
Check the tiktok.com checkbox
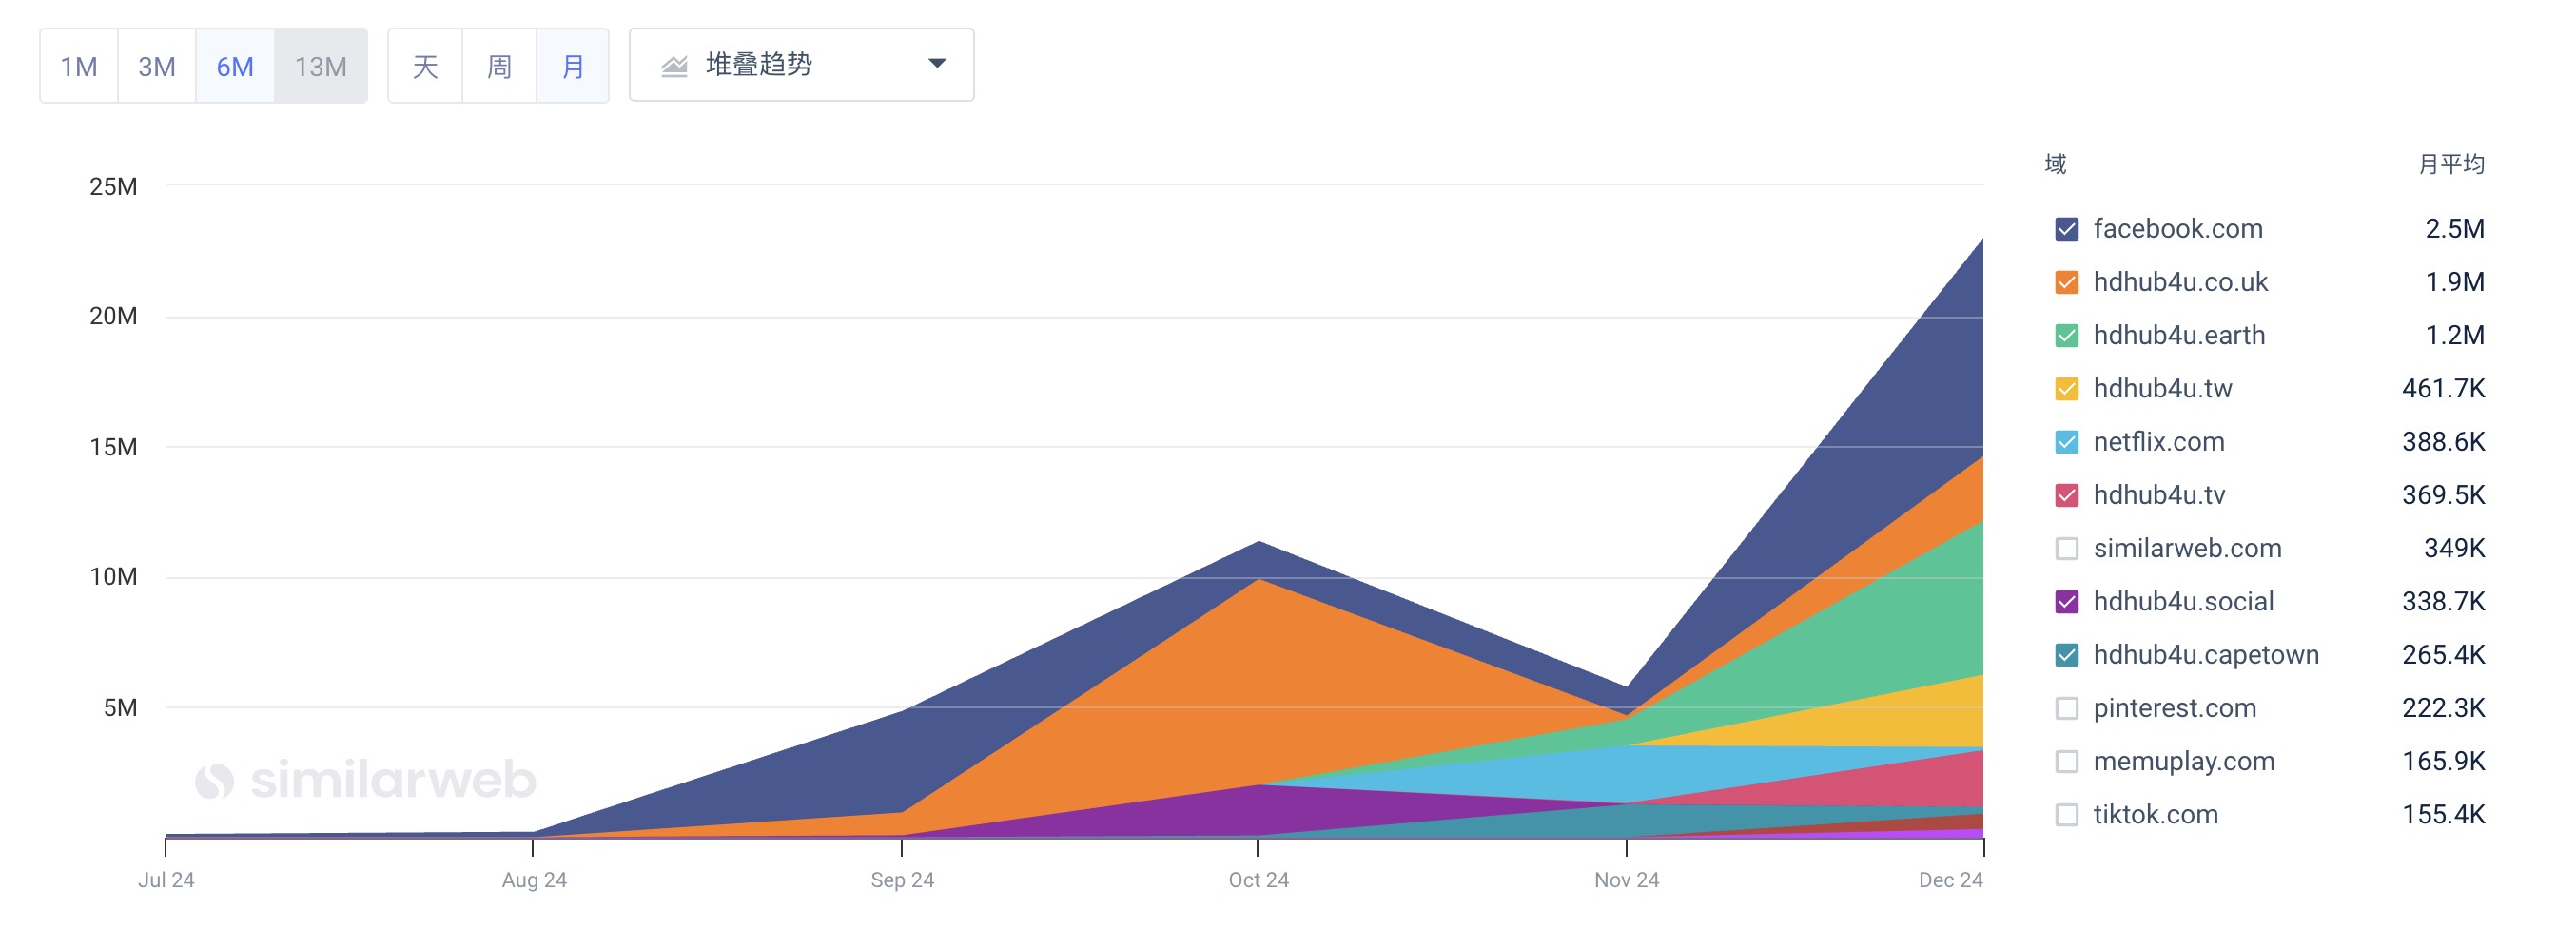click(x=2067, y=814)
